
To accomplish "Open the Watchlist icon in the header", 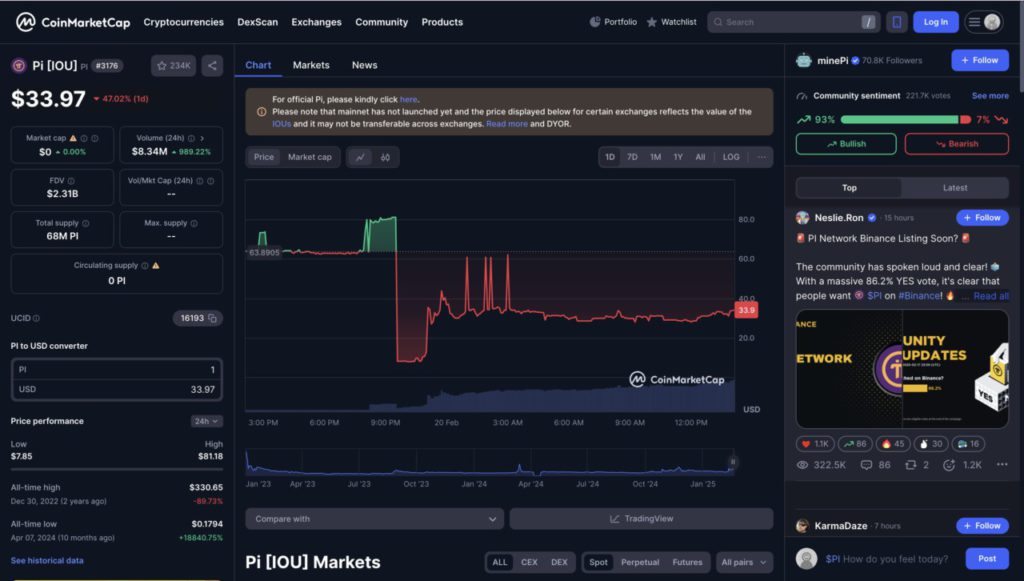I will click(650, 21).
